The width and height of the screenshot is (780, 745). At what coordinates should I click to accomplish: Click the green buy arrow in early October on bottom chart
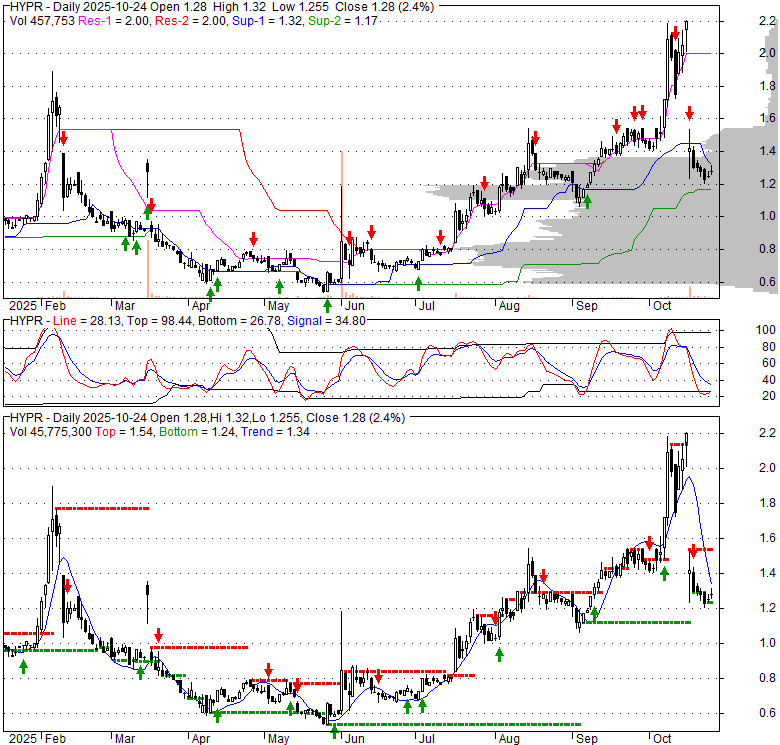point(664,573)
